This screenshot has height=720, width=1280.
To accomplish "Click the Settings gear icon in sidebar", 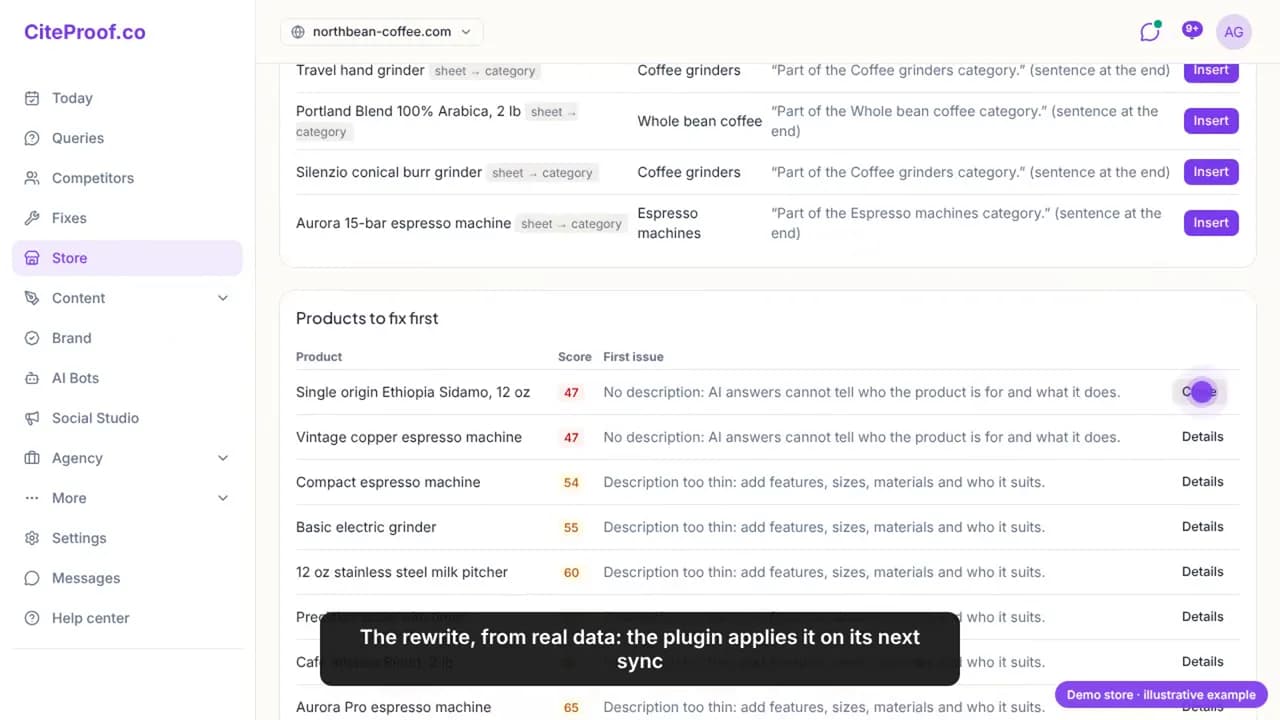I will (x=32, y=538).
